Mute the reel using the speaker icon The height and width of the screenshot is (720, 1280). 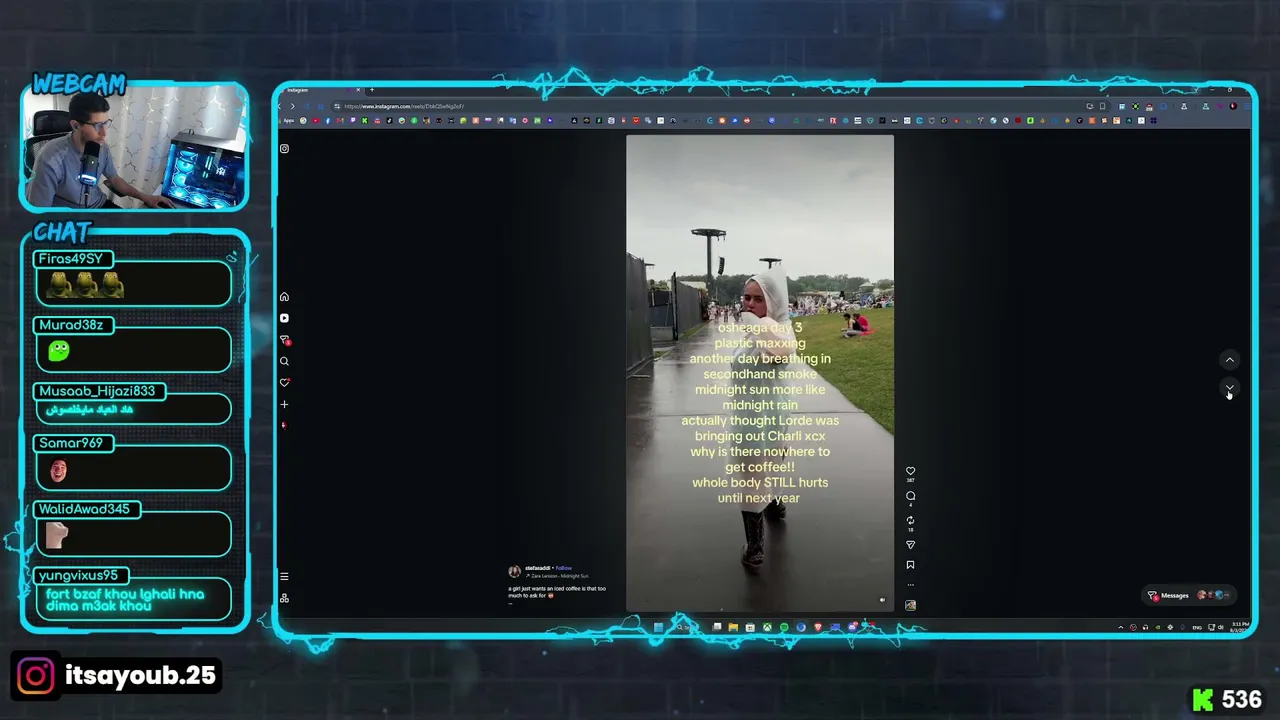coord(882,600)
